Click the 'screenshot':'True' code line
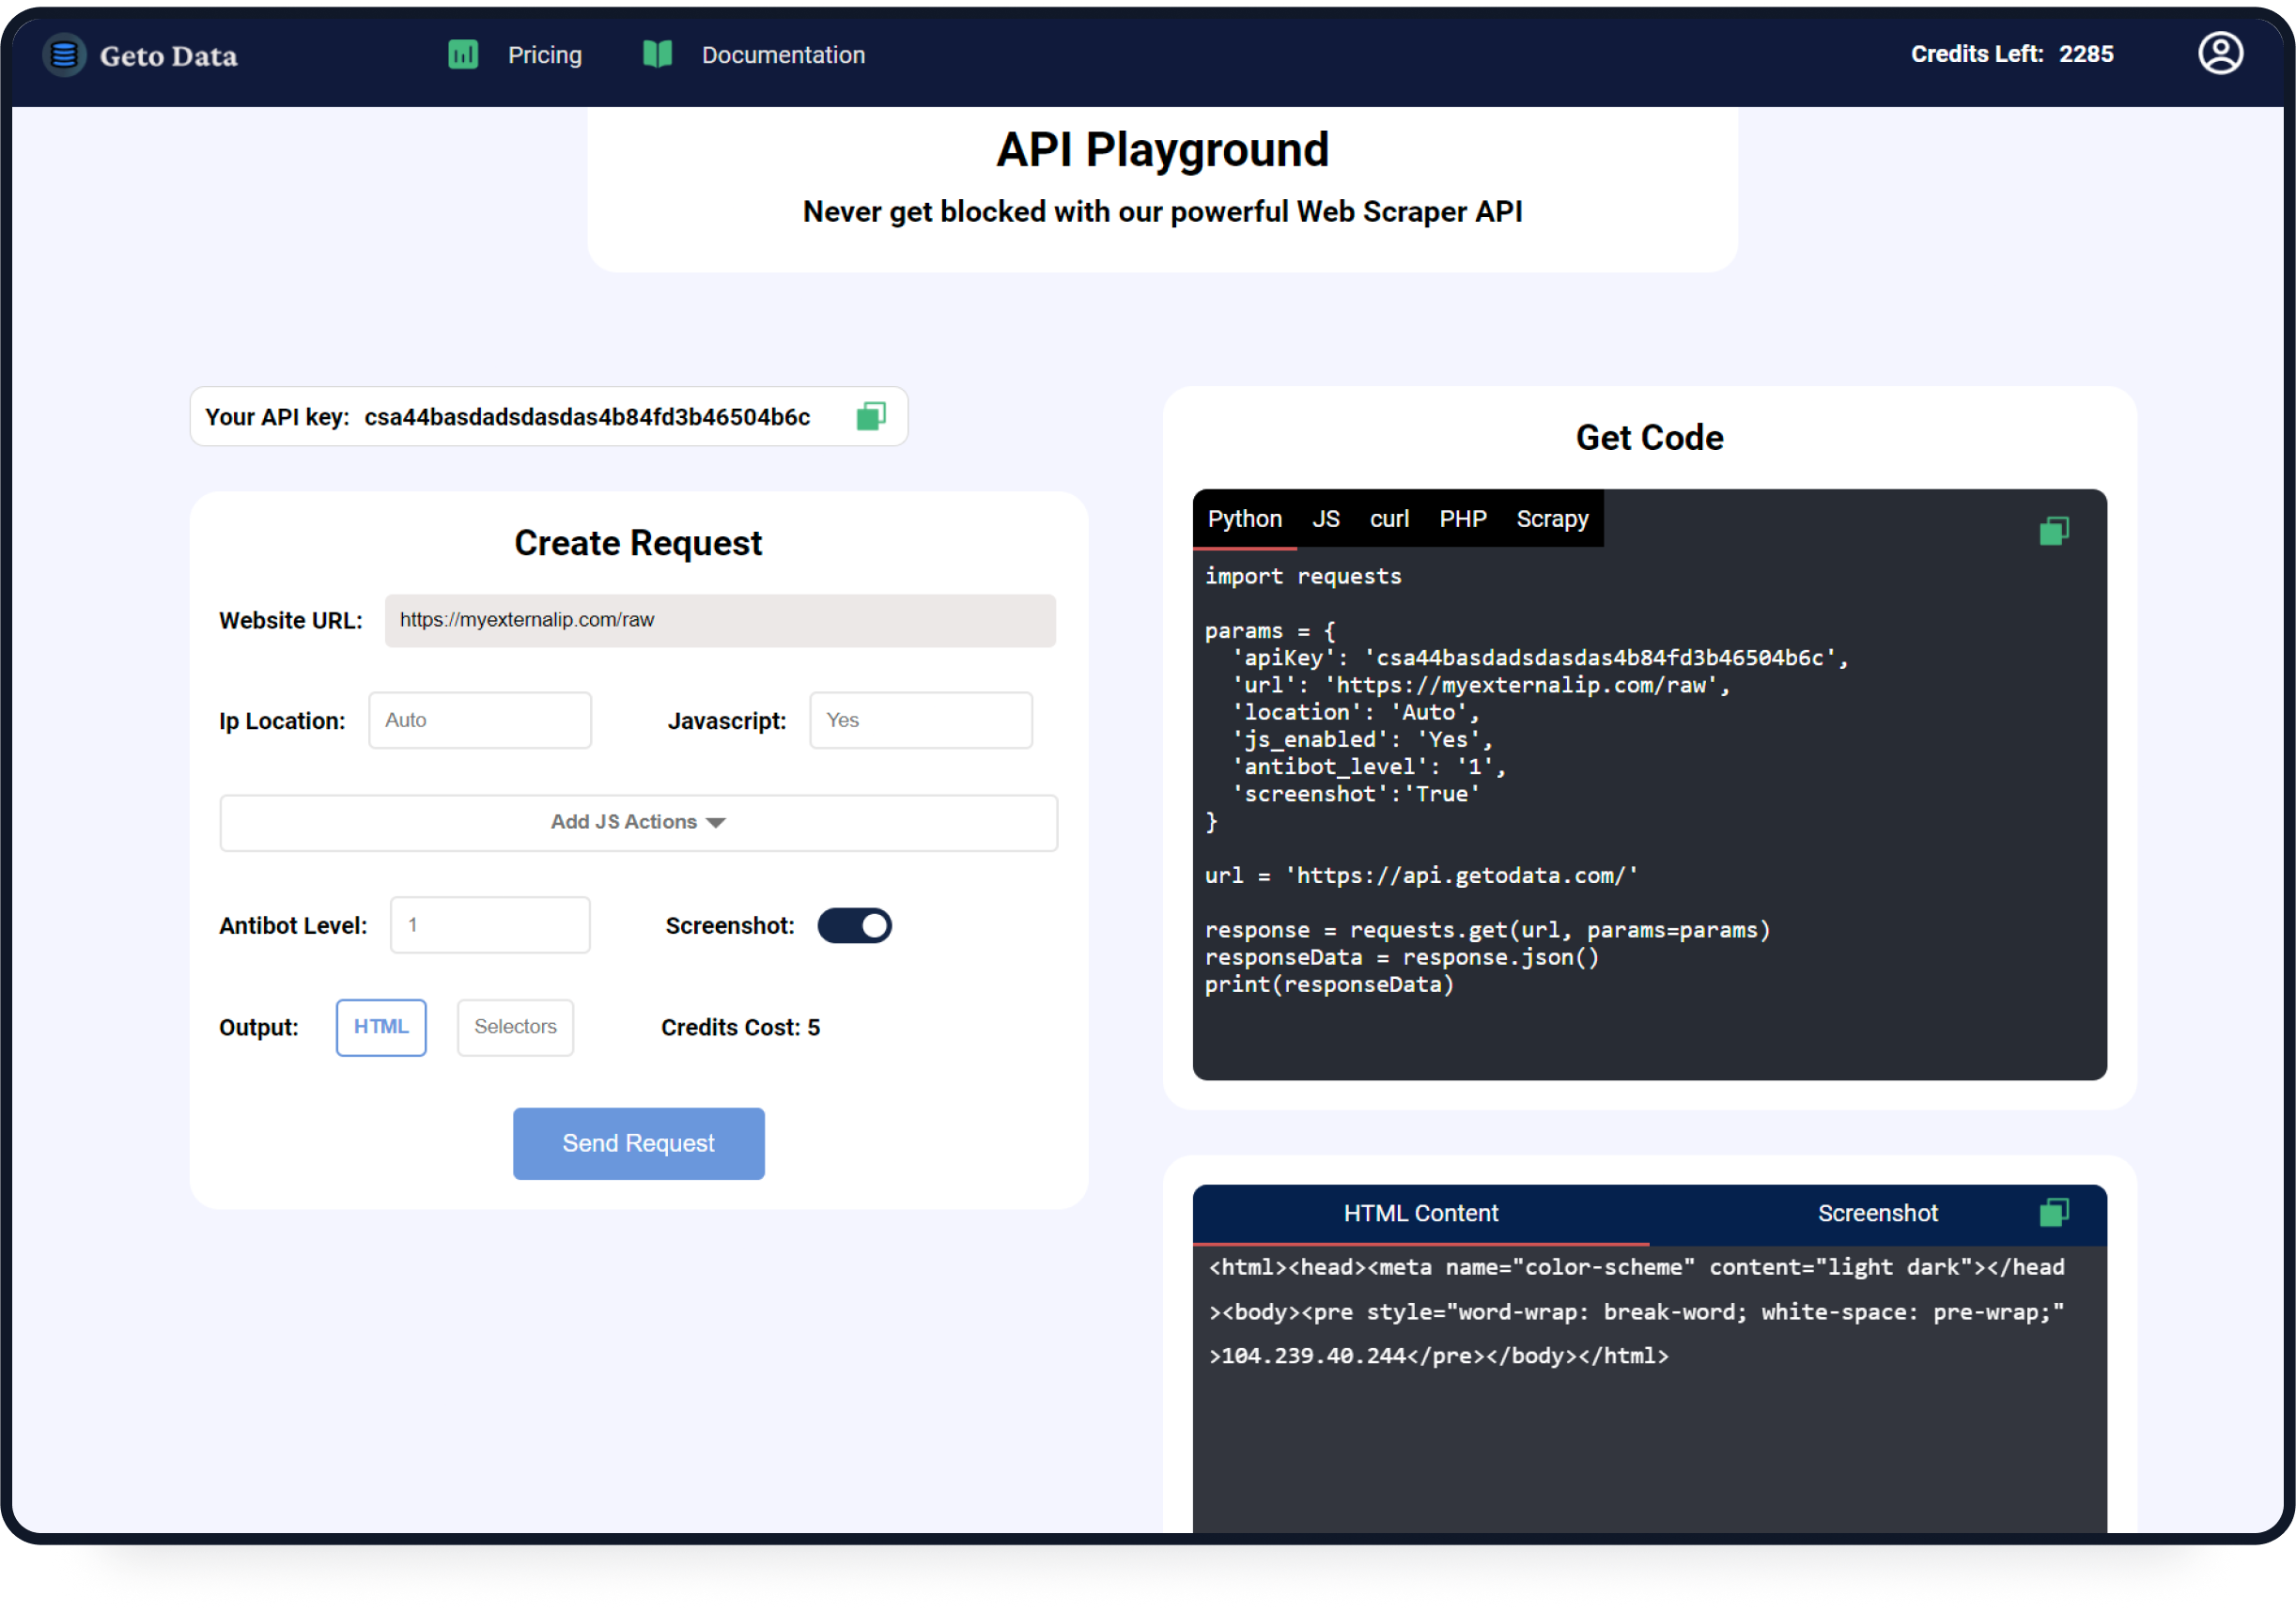 pos(1356,794)
